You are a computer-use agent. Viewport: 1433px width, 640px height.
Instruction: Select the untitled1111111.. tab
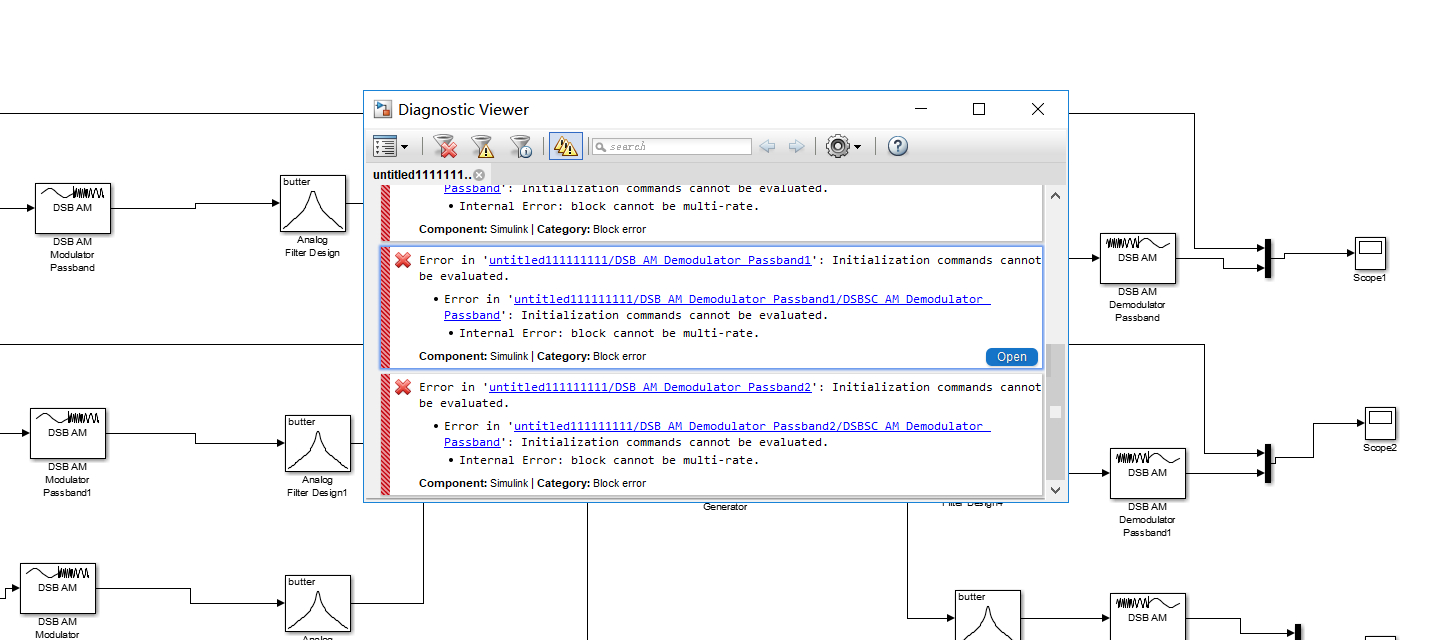[422, 174]
